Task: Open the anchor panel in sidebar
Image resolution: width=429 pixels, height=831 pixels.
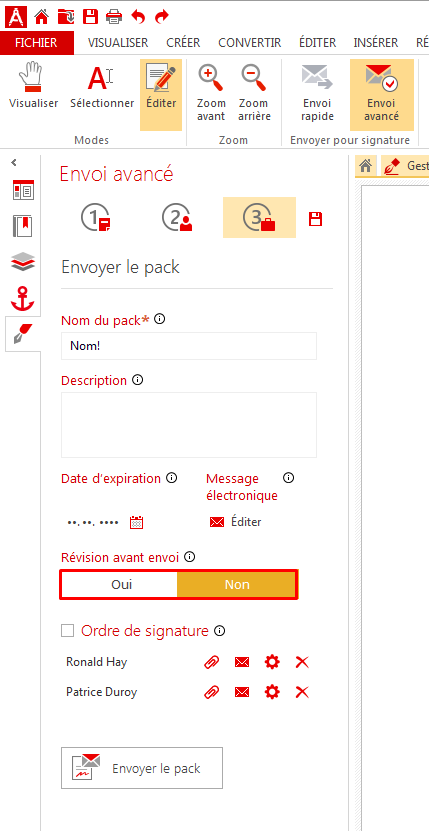Action: pos(23,299)
